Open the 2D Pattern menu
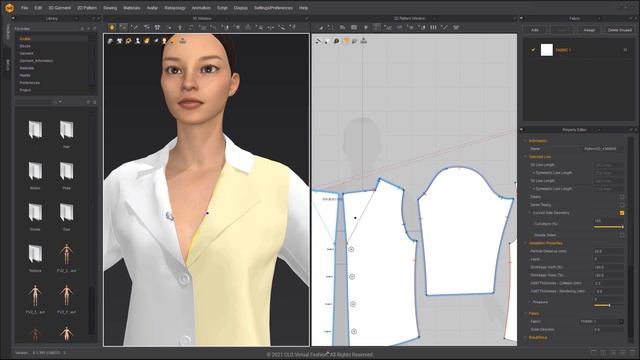The width and height of the screenshot is (640, 360). (x=87, y=8)
